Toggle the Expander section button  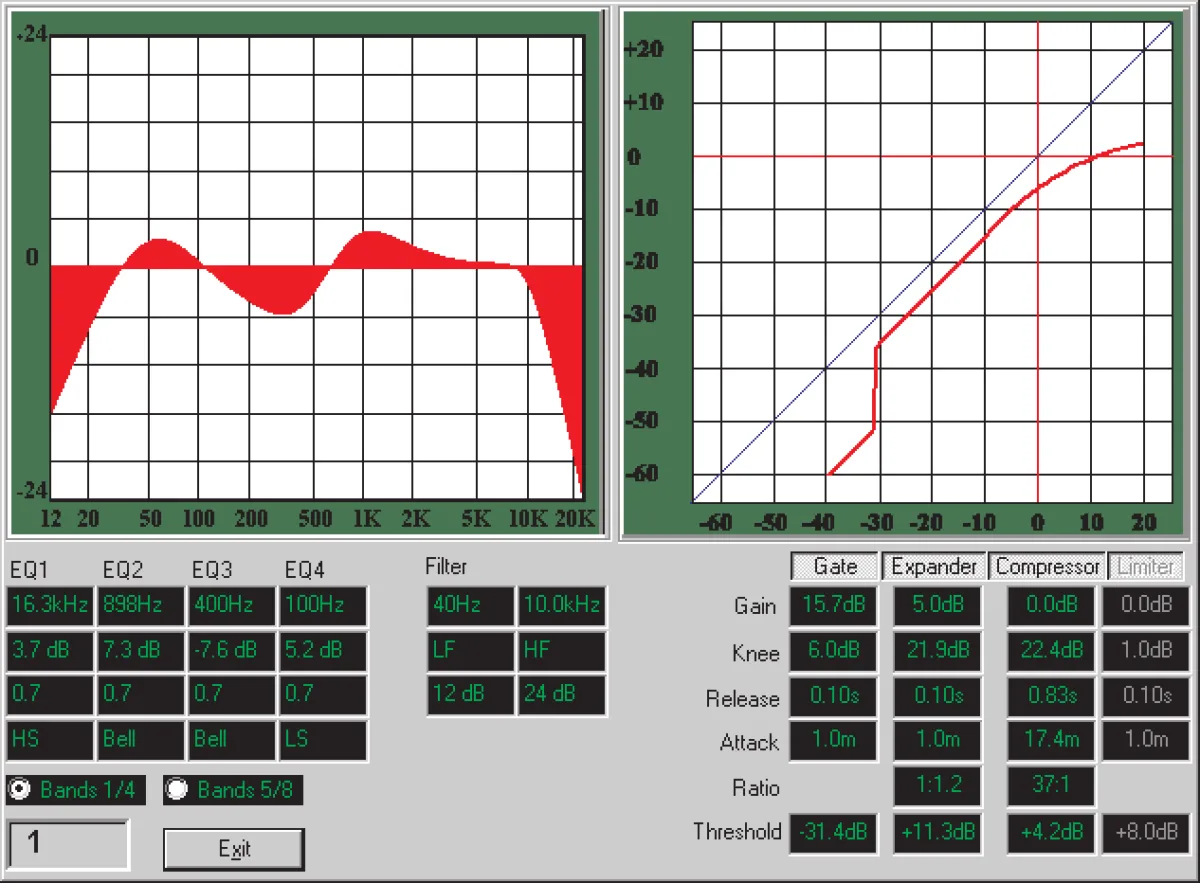(934, 567)
